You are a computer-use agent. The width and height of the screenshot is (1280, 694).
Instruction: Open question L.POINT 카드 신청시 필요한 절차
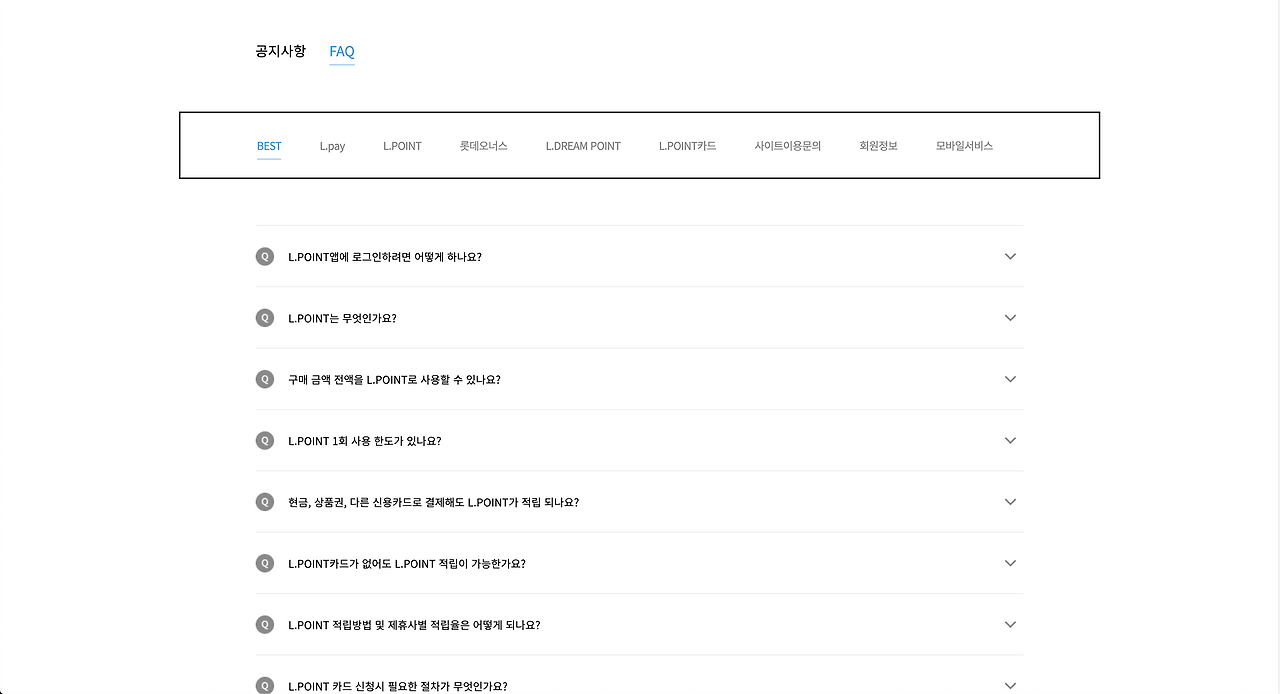point(398,686)
